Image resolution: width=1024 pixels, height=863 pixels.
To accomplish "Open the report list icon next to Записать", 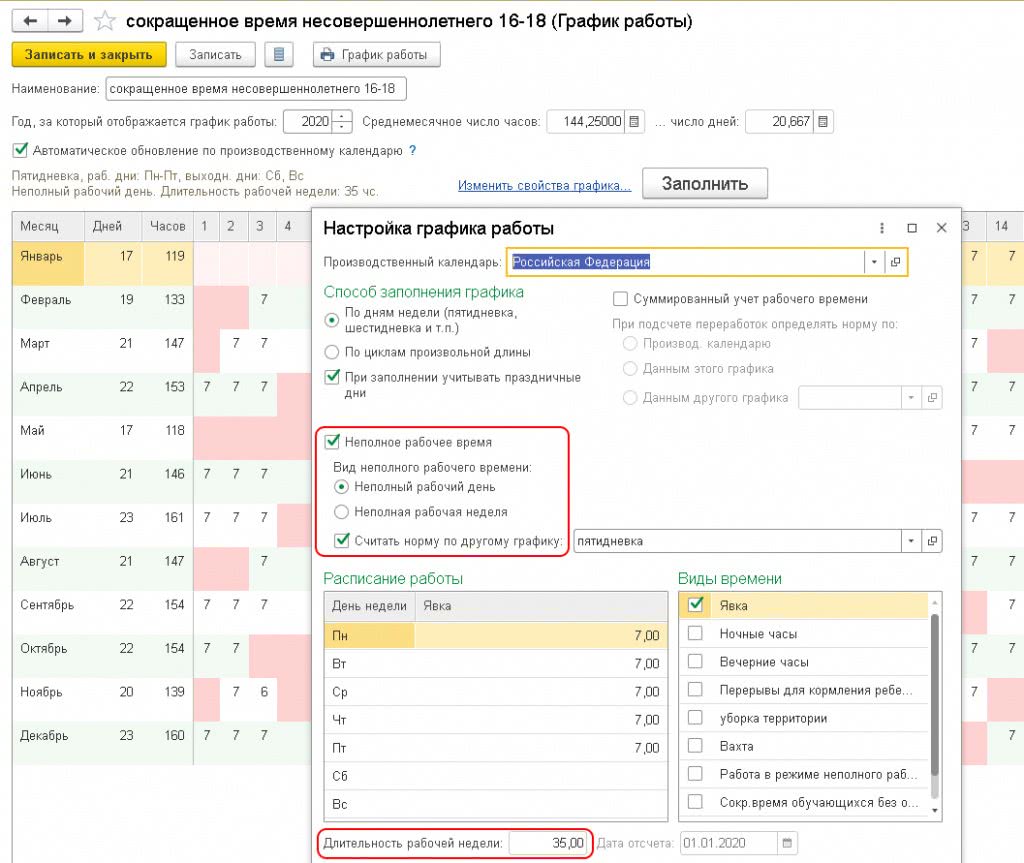I will (278, 55).
